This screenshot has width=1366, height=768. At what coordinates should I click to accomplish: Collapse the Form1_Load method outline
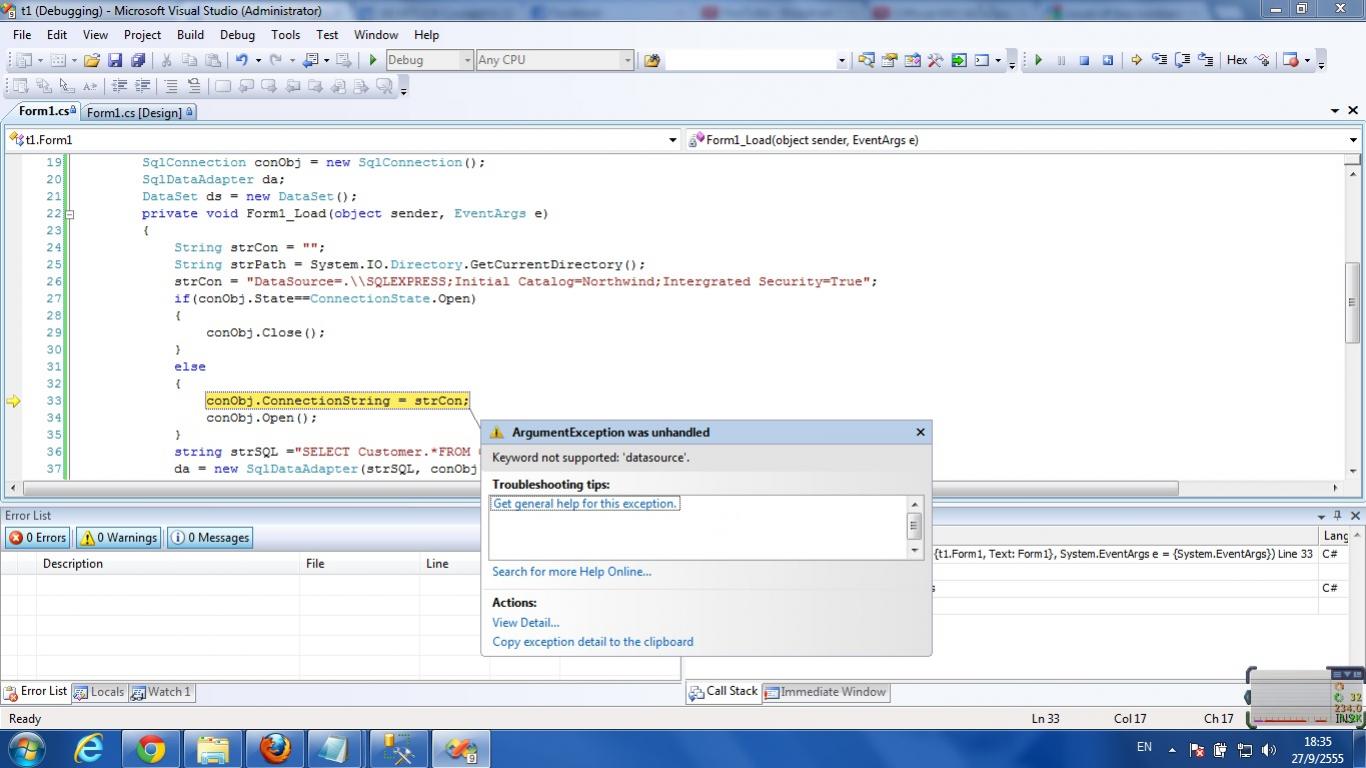[70, 214]
